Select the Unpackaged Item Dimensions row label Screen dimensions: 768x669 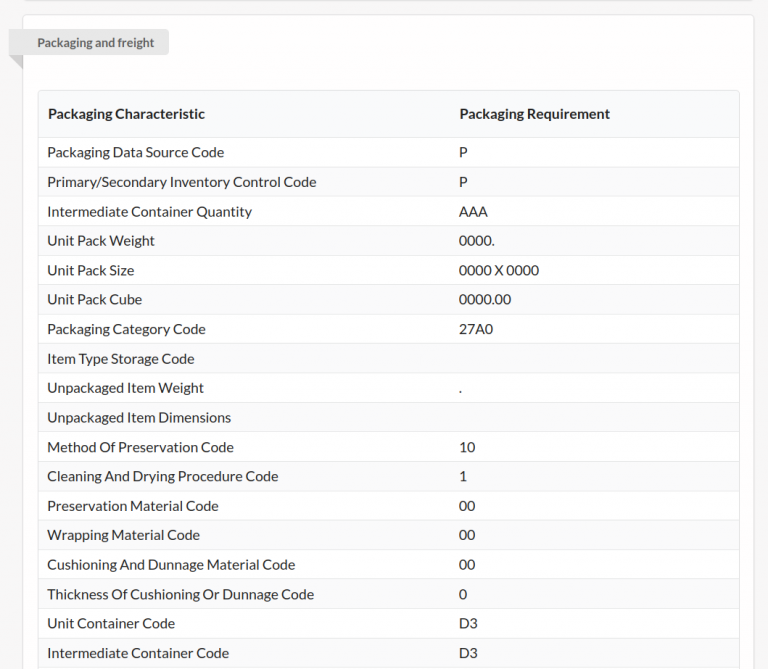(x=139, y=418)
